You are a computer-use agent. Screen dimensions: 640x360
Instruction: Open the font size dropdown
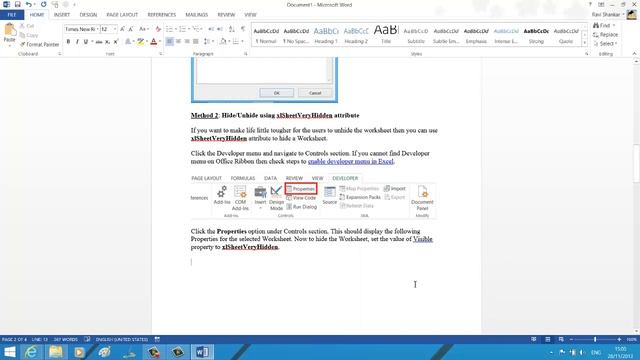click(x=115, y=29)
